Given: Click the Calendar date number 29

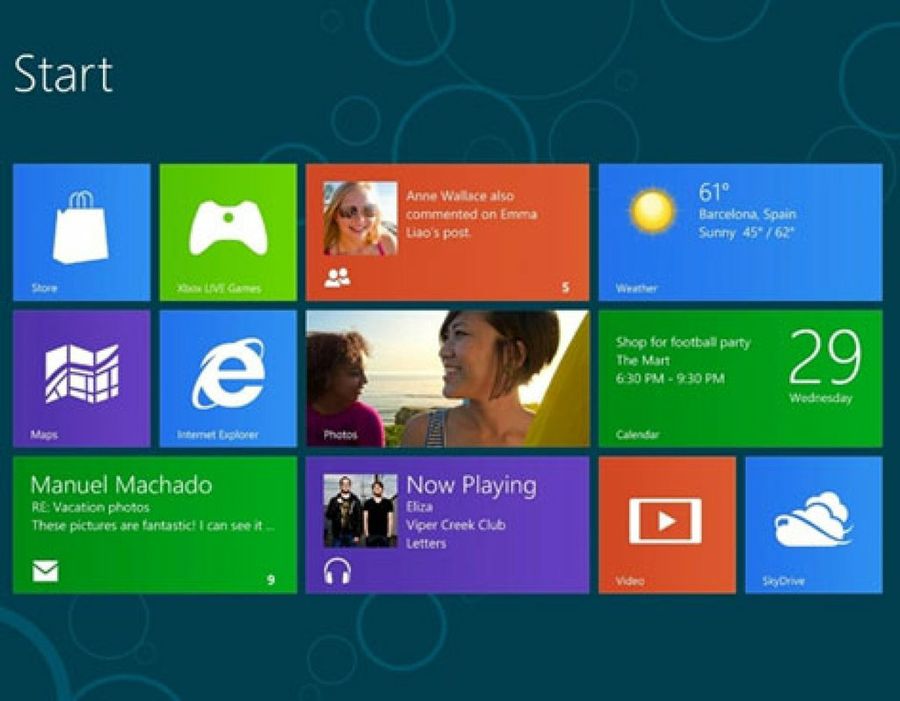Looking at the screenshot, I should 824,357.
